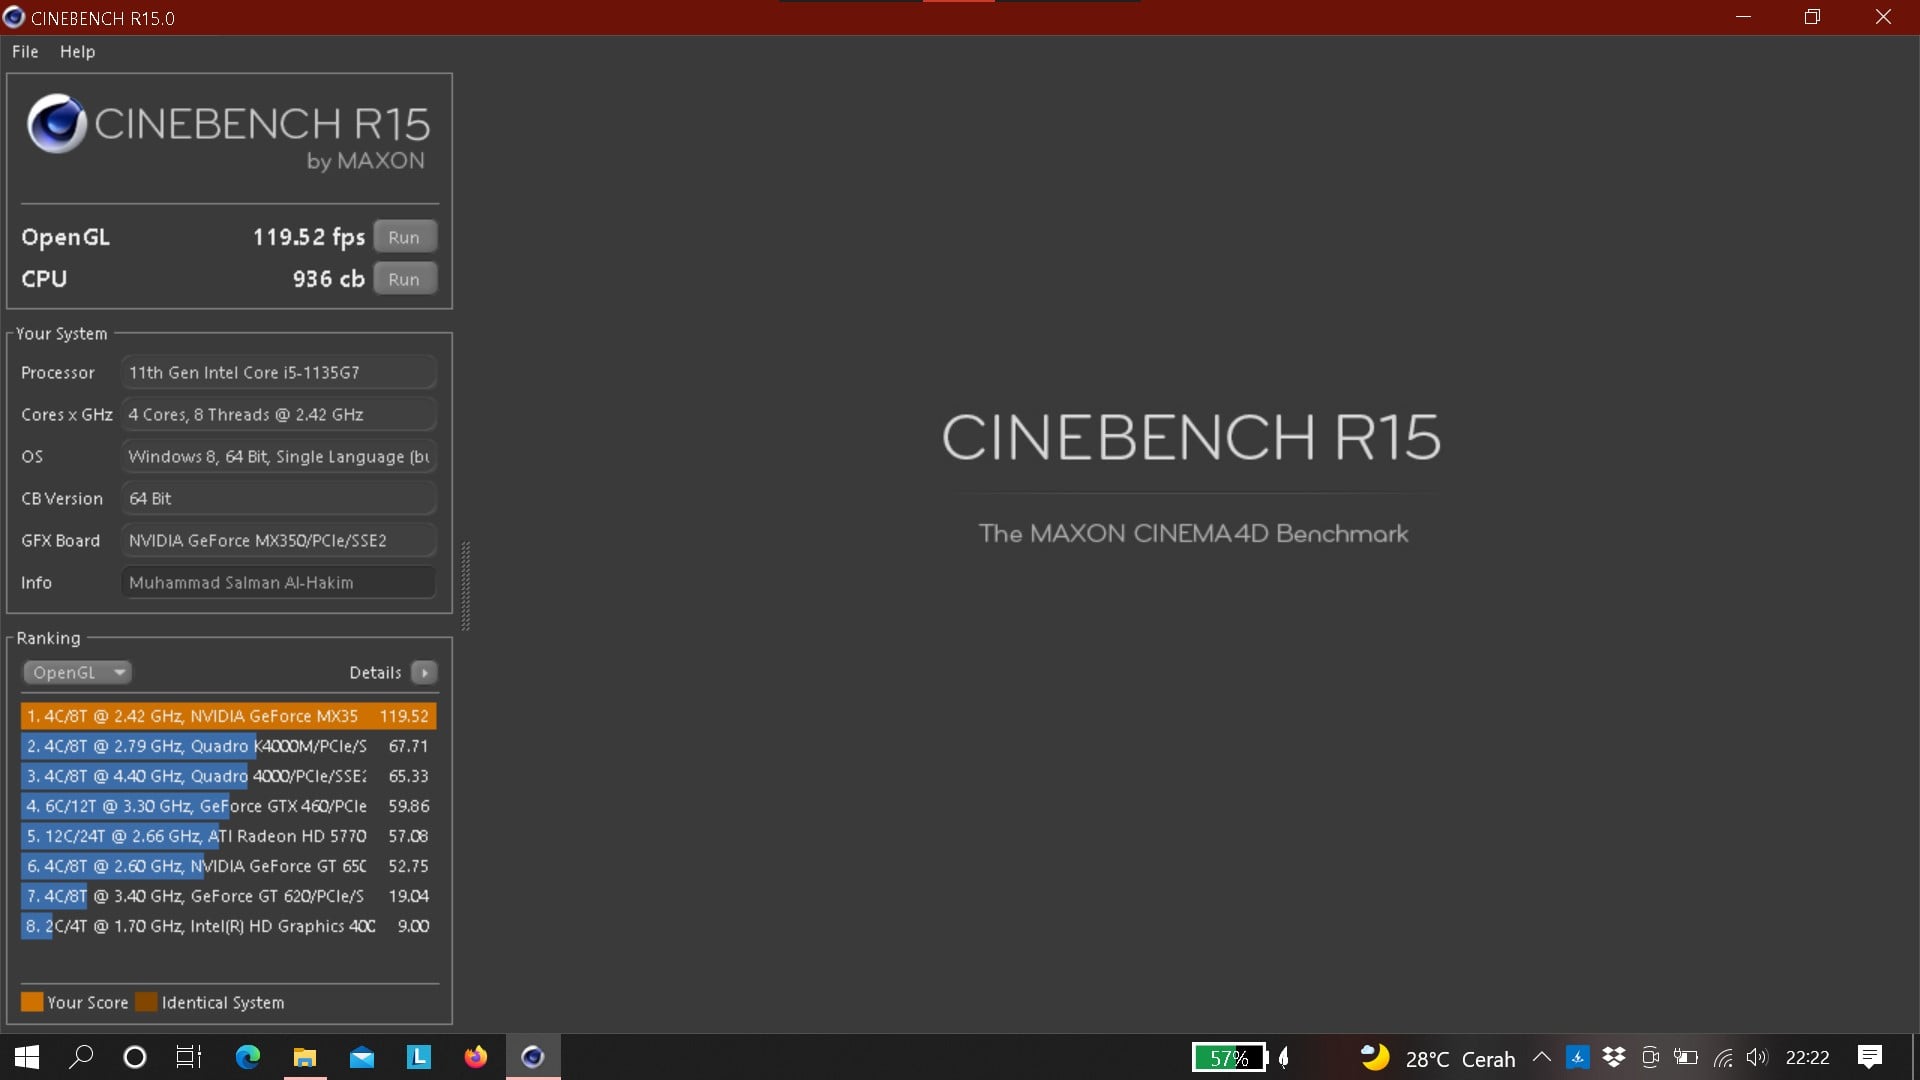Click the GFX Board field showing MX350
The height and width of the screenshot is (1080, 1920).
point(278,540)
